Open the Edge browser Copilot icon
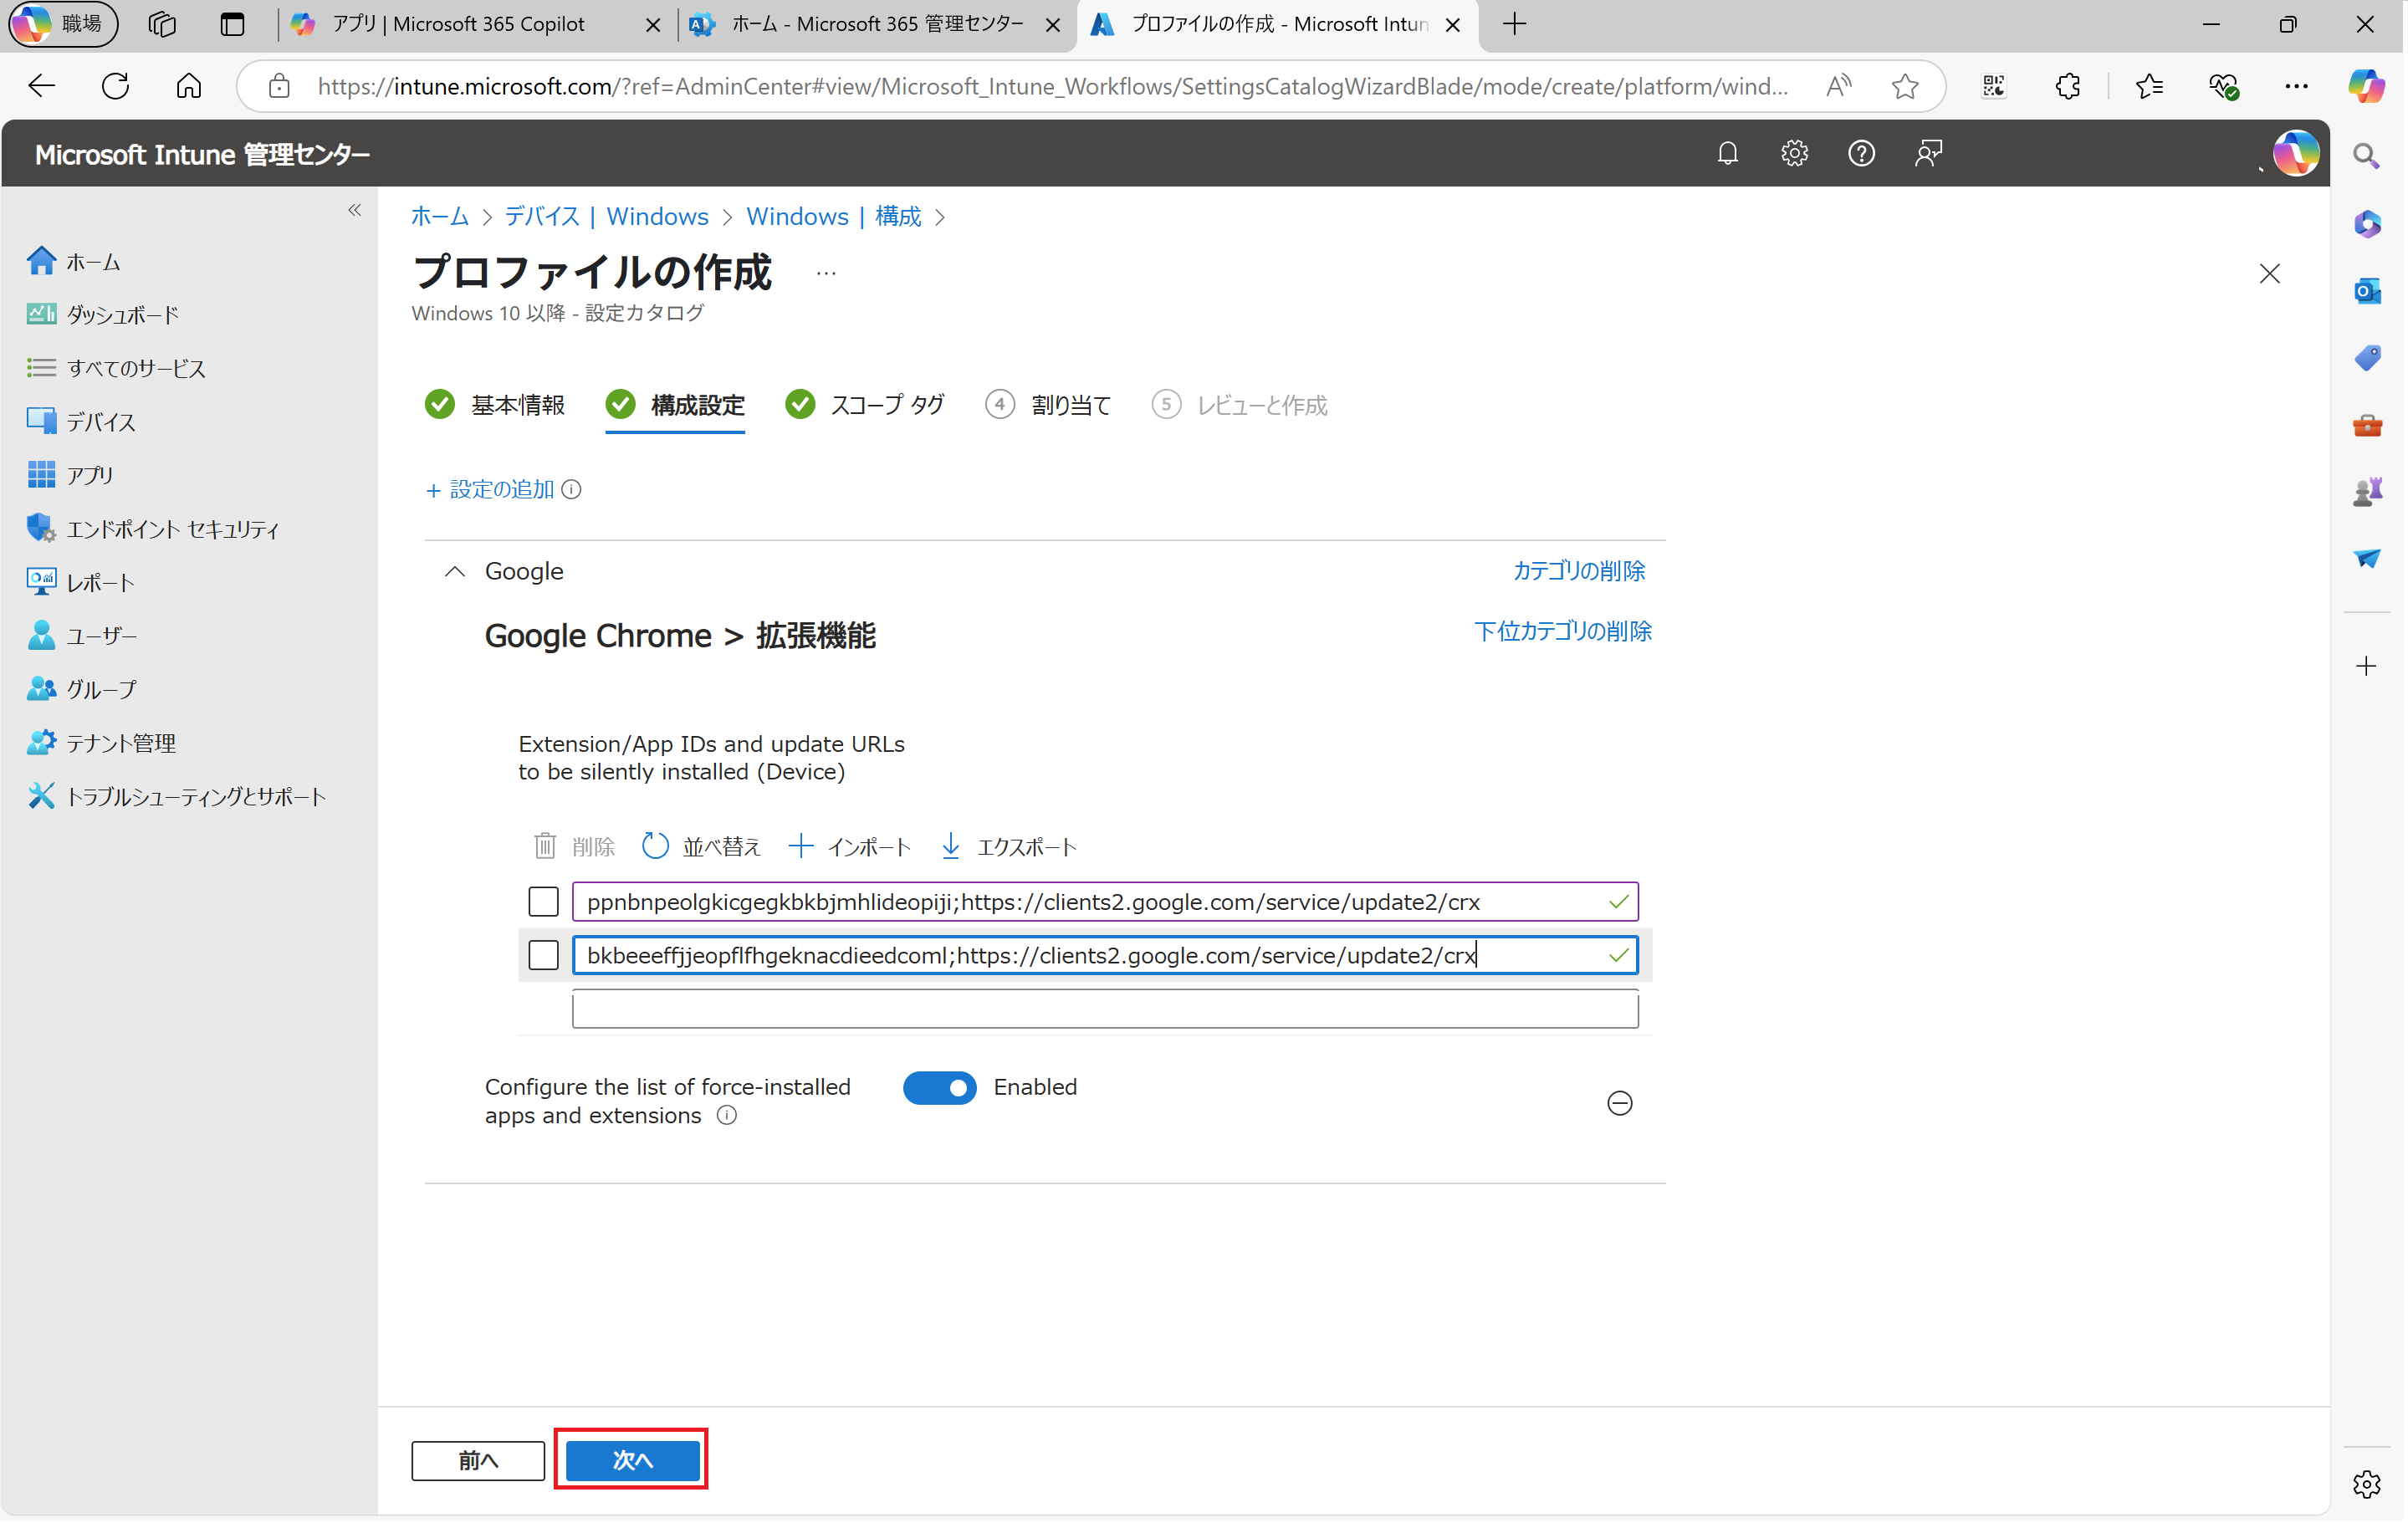The width and height of the screenshot is (2408, 1528). pos(2366,86)
